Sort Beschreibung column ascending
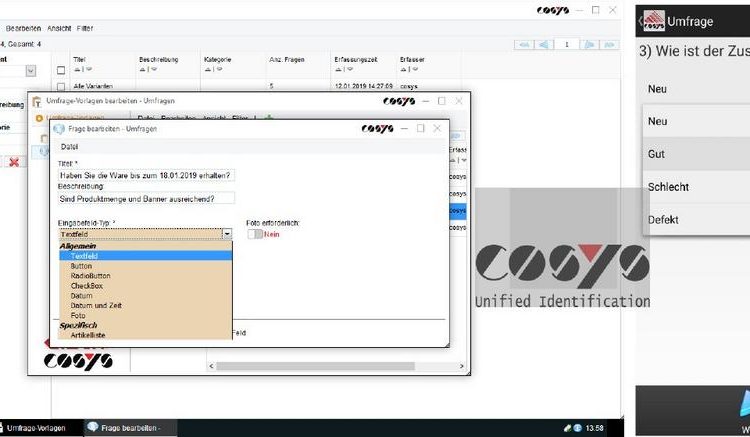 [143, 69]
